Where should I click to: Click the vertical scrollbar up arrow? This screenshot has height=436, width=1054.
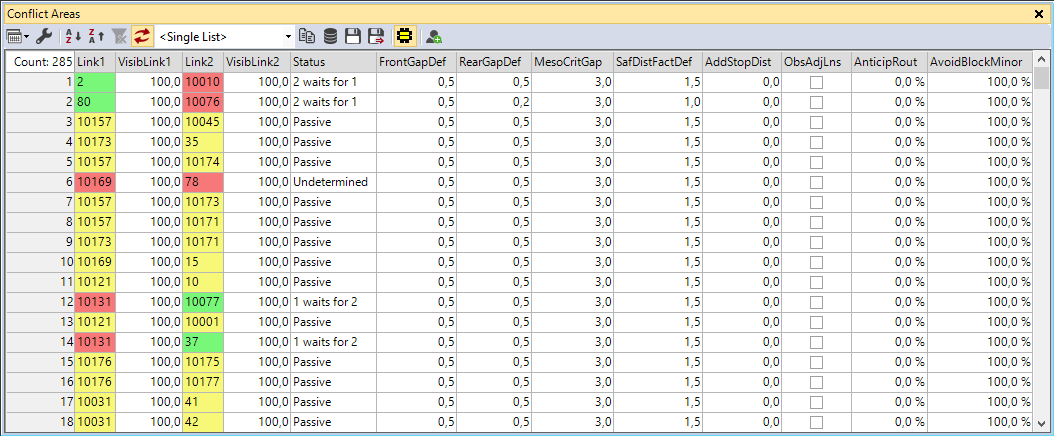pyautogui.click(x=1042, y=62)
